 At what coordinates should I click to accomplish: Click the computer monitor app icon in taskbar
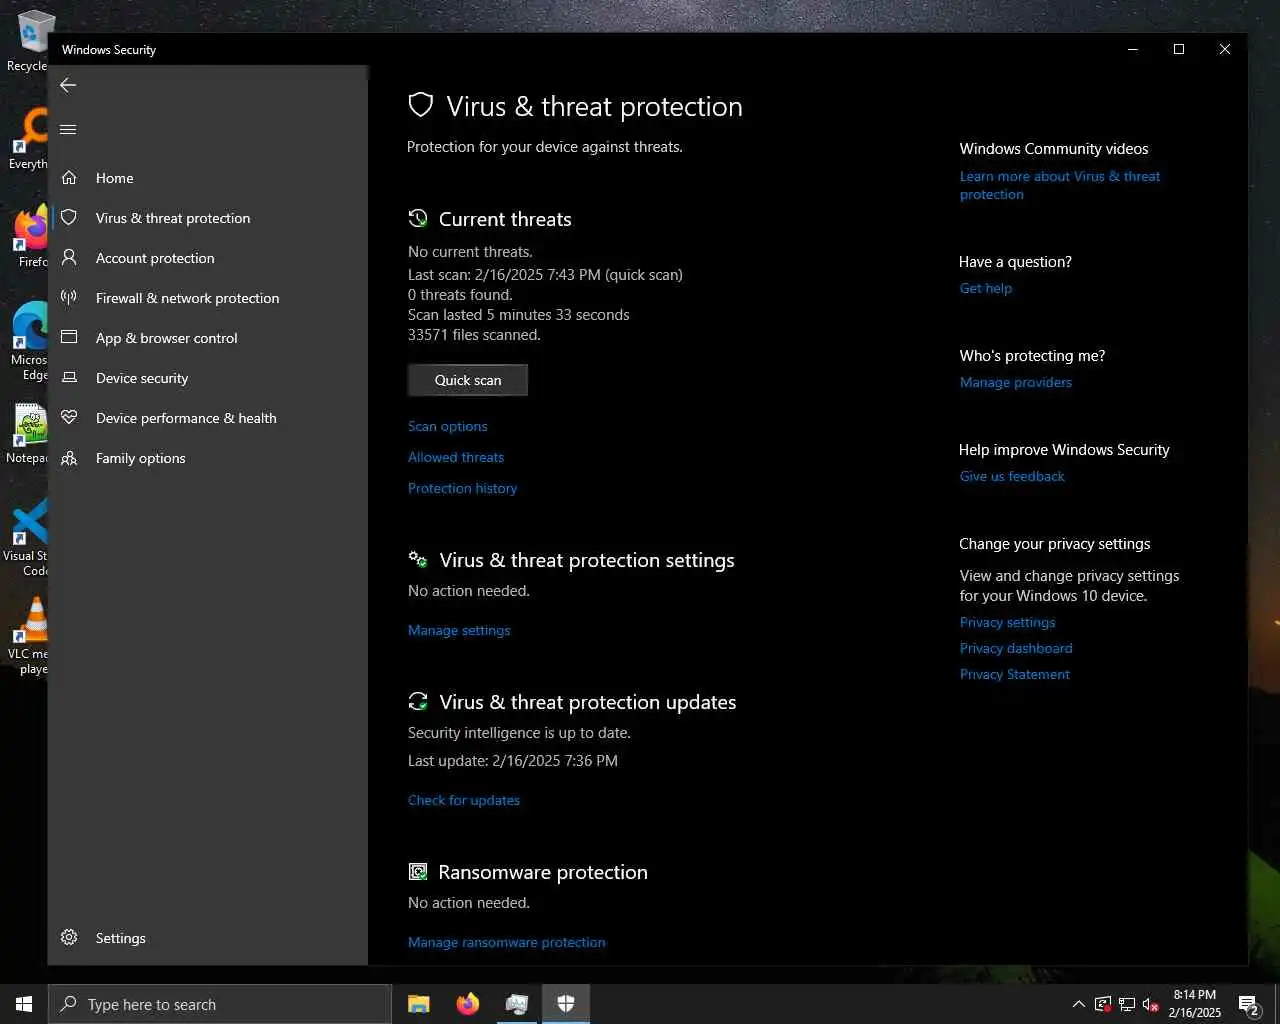point(517,1004)
